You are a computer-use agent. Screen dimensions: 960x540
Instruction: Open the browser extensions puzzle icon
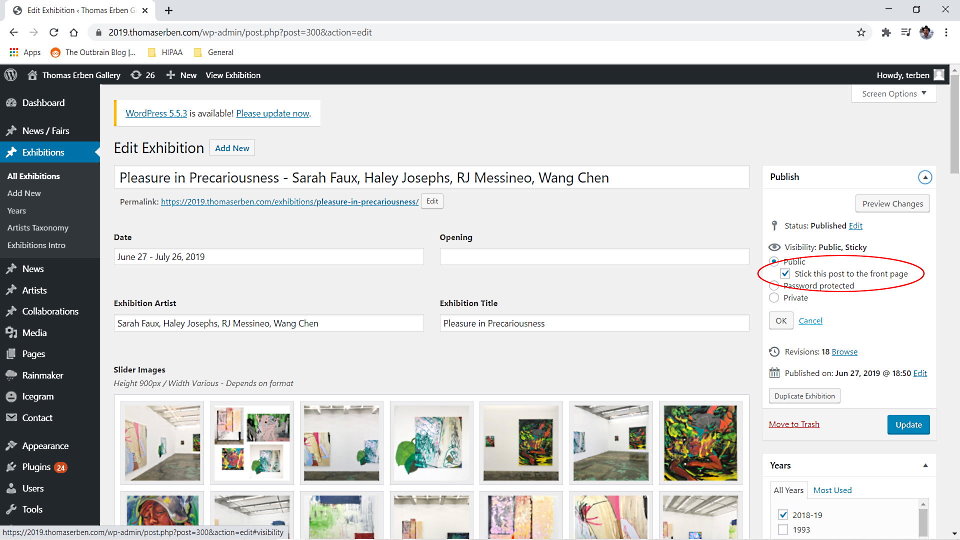pyautogui.click(x=885, y=32)
